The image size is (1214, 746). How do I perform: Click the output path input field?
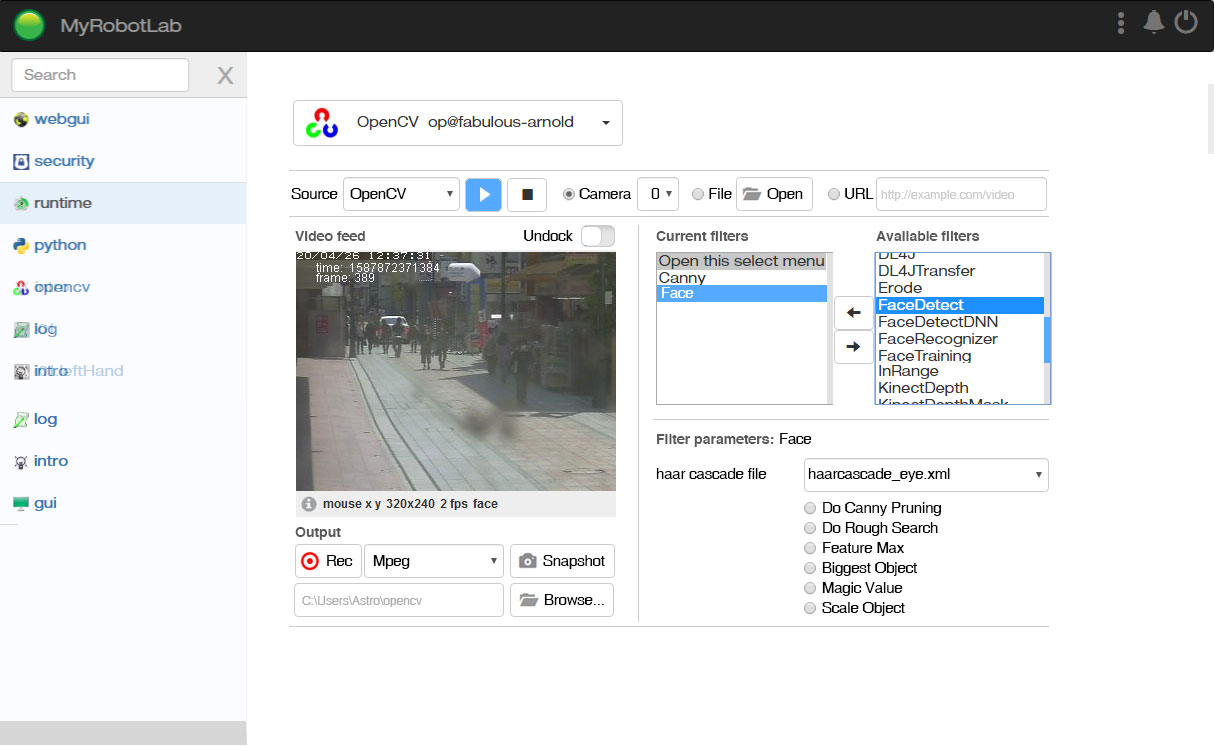point(399,600)
